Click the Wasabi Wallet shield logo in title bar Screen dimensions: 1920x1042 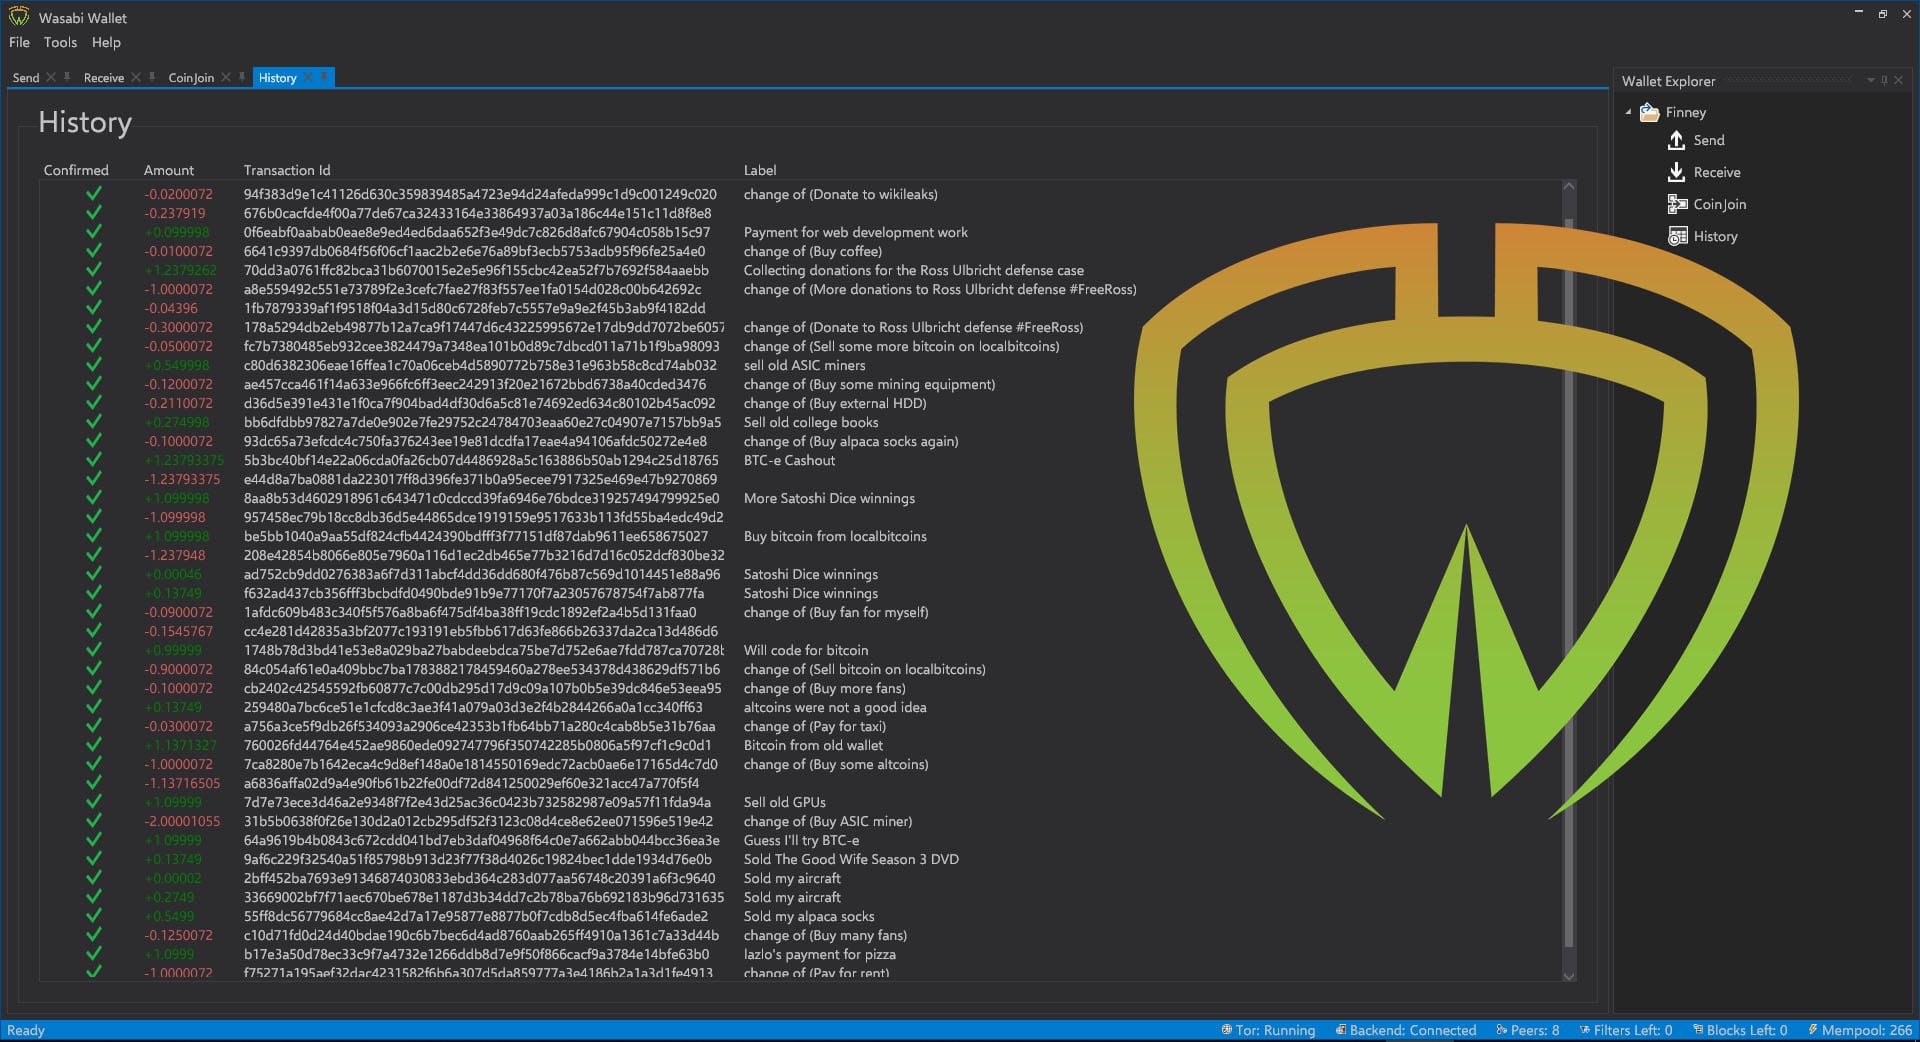(19, 17)
